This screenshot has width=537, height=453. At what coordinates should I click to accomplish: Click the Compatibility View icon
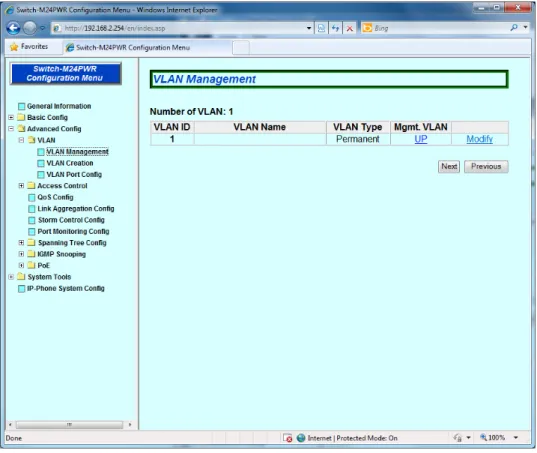pyautogui.click(x=321, y=28)
